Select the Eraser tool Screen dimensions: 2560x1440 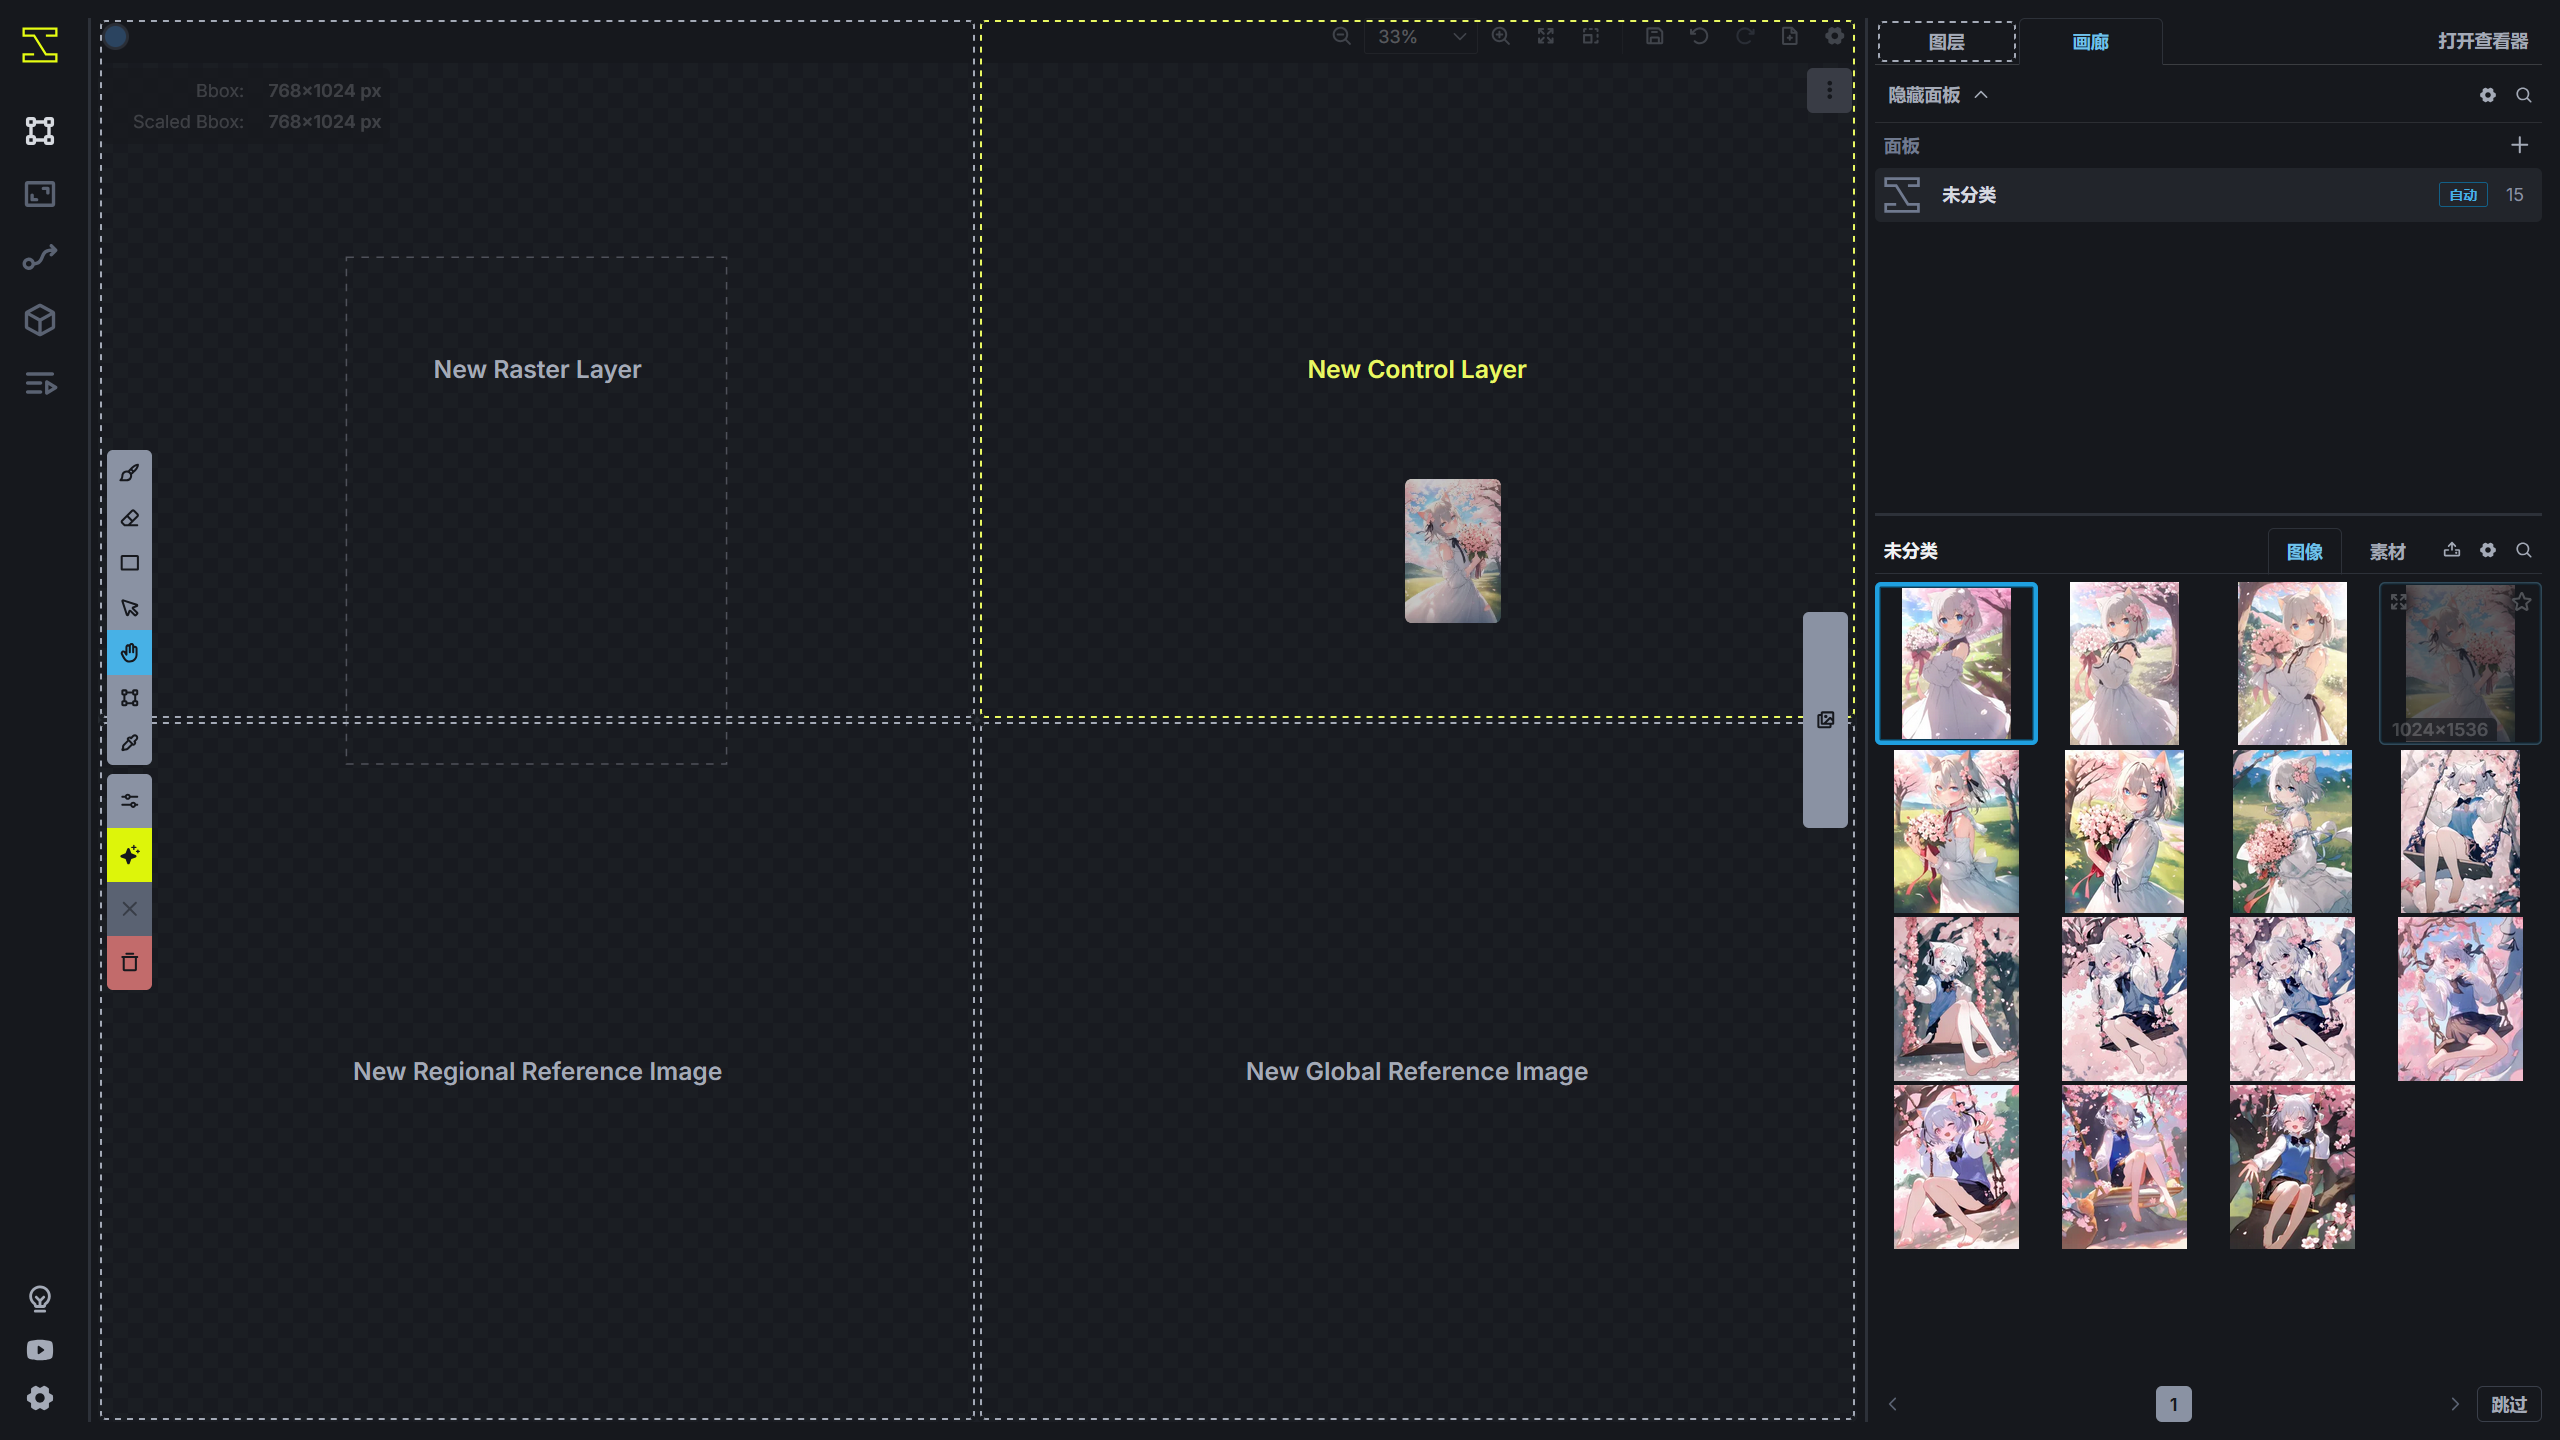click(x=129, y=517)
